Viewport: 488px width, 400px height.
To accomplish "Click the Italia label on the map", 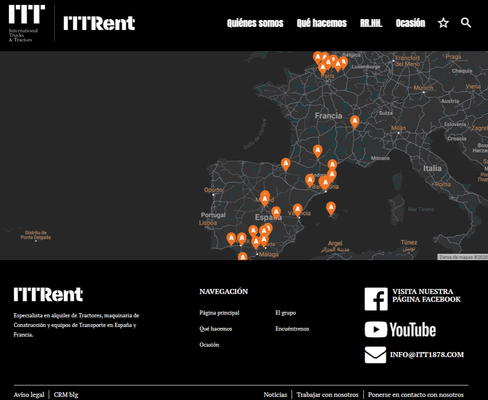I will point(432,168).
